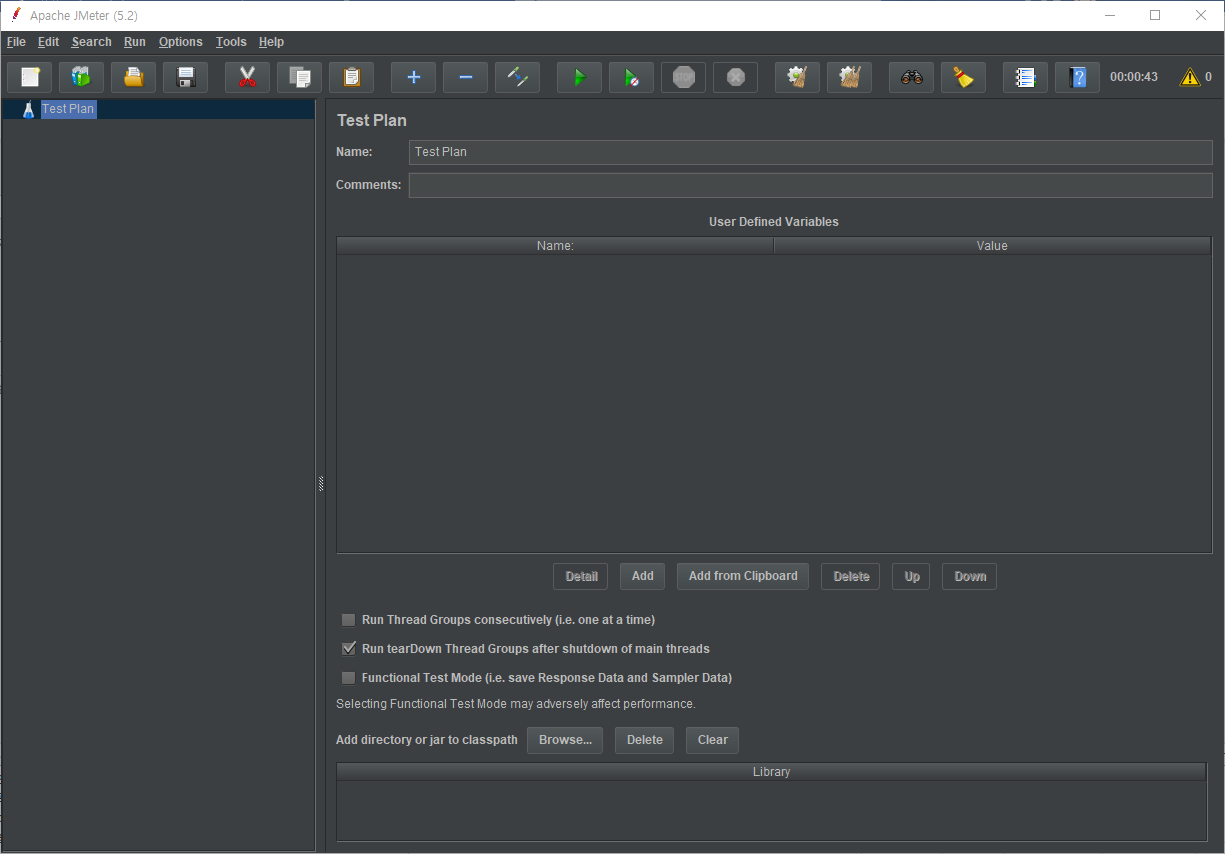The width and height of the screenshot is (1225, 854).
Task: Create a new test plan with New icon
Action: 30,77
